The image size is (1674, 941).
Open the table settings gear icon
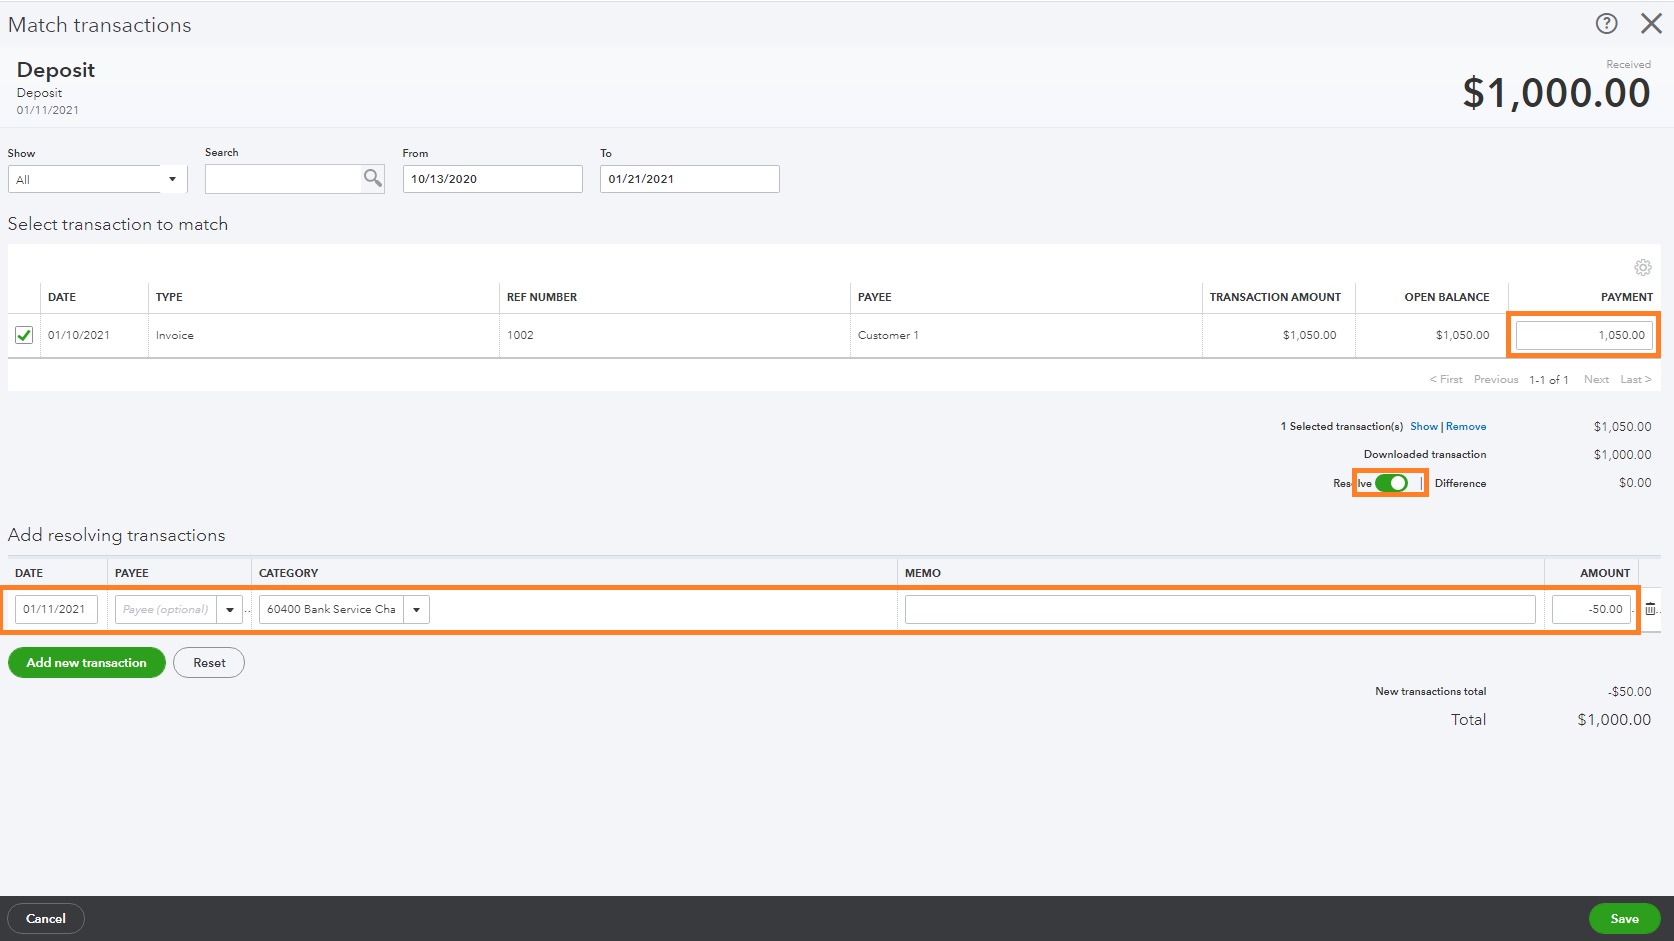click(1642, 267)
